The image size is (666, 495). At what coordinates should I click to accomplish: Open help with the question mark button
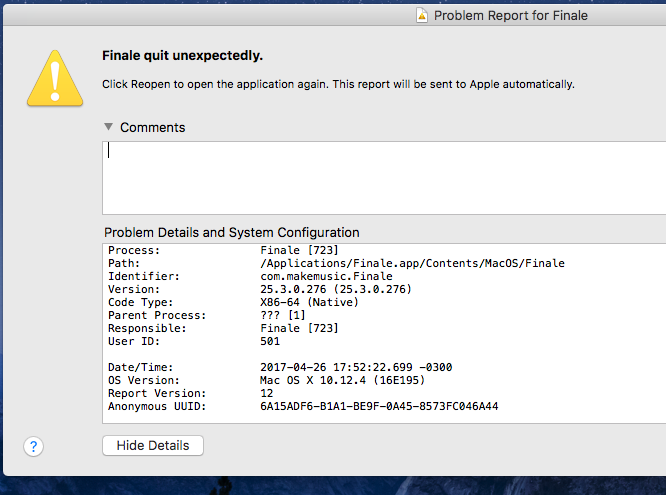tap(34, 446)
